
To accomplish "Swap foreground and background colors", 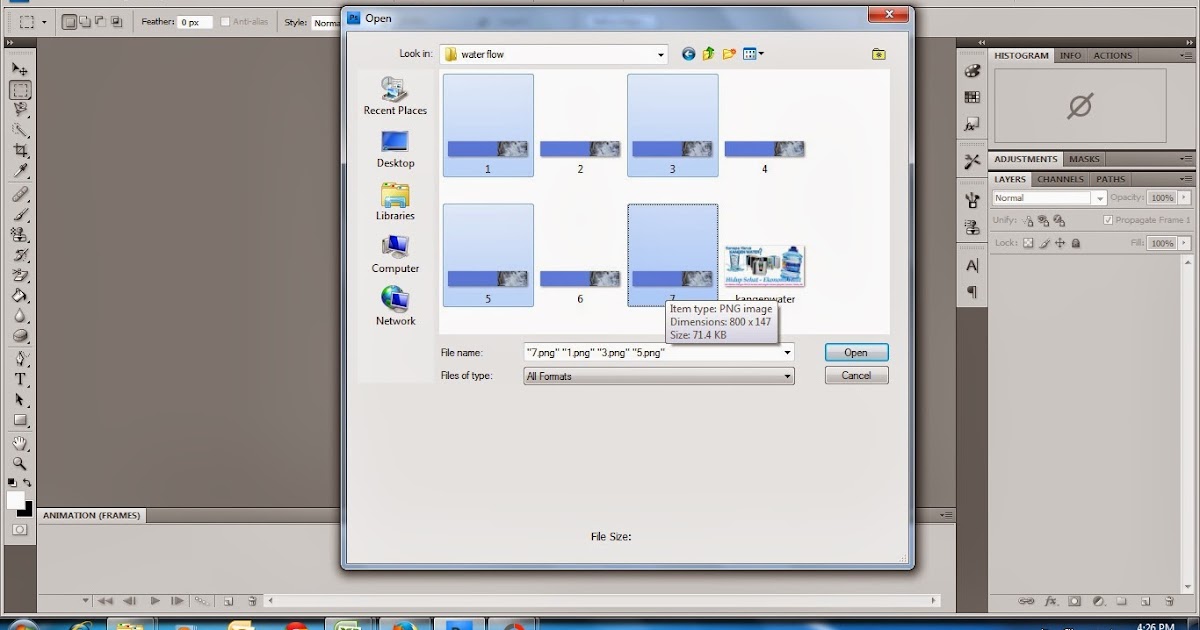I will coord(28,483).
